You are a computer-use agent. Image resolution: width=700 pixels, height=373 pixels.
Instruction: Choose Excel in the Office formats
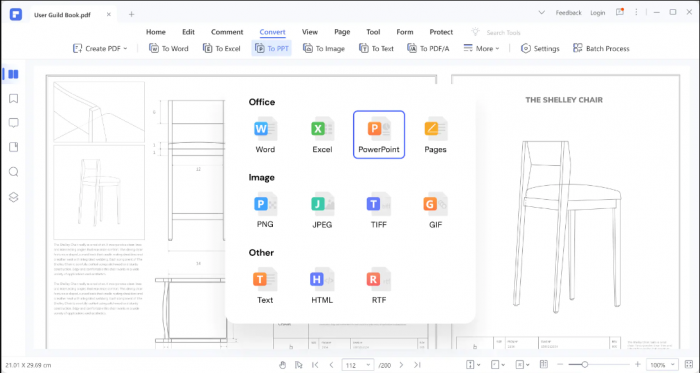(322, 135)
